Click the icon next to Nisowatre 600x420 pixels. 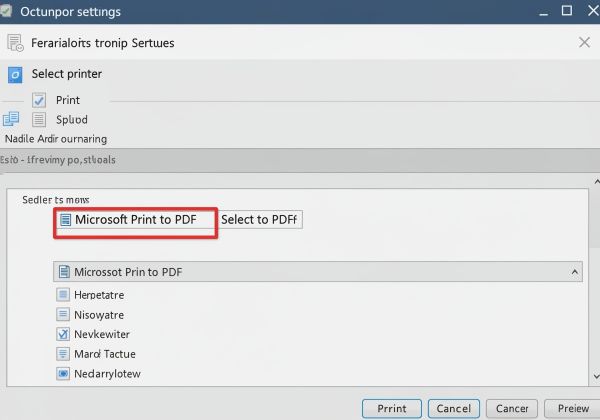(x=64, y=314)
